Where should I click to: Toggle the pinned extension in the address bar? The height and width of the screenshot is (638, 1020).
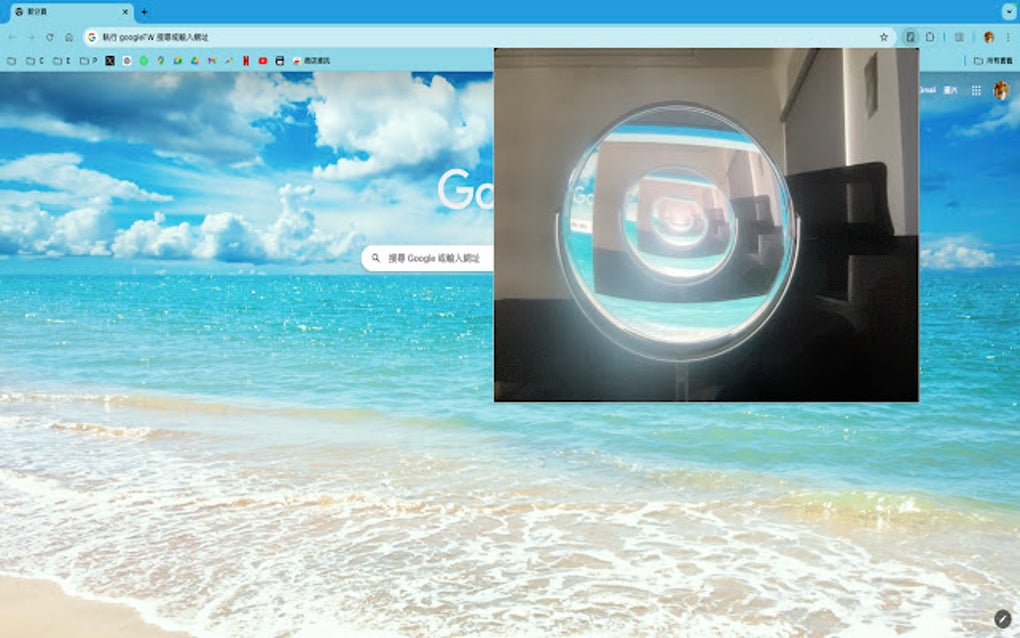(x=911, y=36)
